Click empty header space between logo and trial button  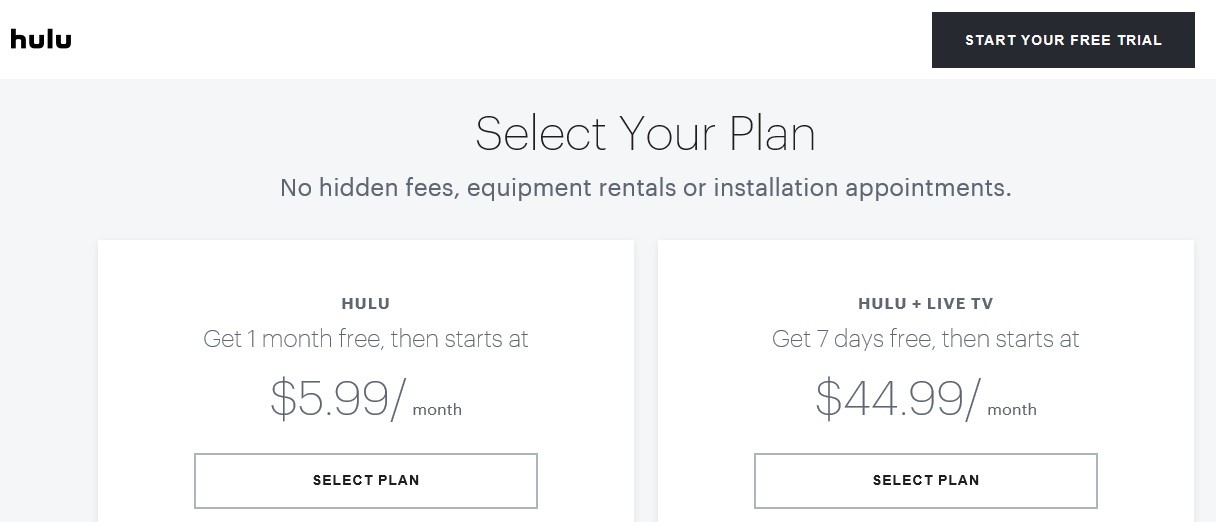click(x=500, y=40)
